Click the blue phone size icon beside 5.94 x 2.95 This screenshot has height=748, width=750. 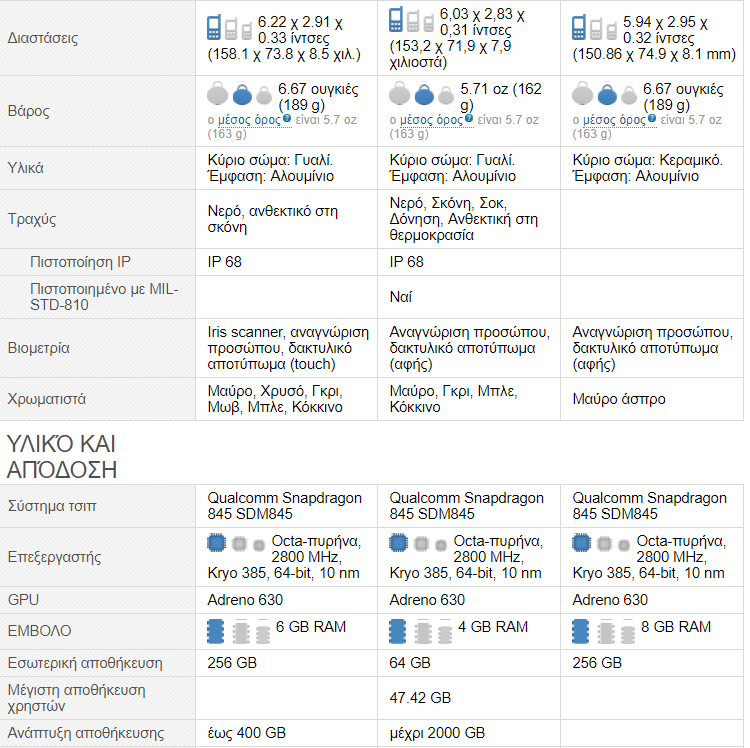[579, 28]
